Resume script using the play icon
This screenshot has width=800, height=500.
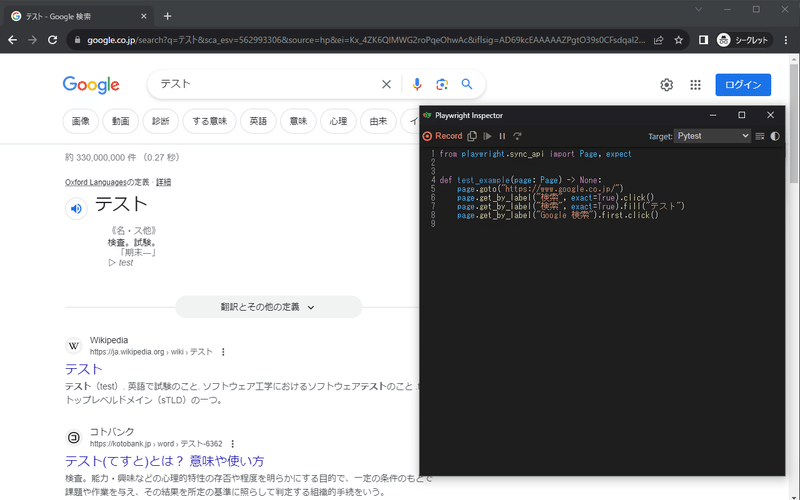click(x=487, y=136)
